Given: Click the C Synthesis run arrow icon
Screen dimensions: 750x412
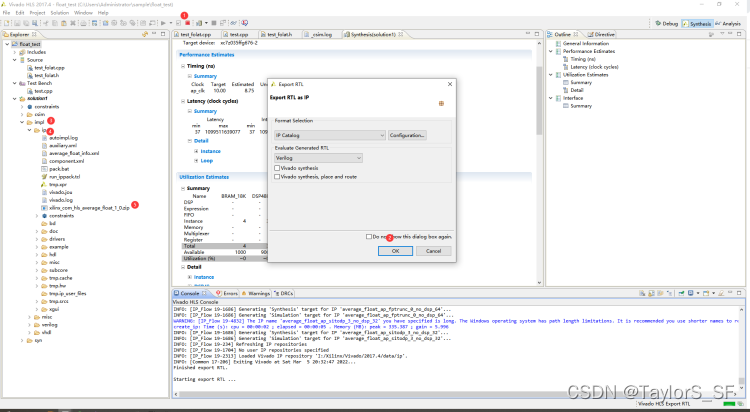Looking at the screenshot, I should [x=163, y=23].
